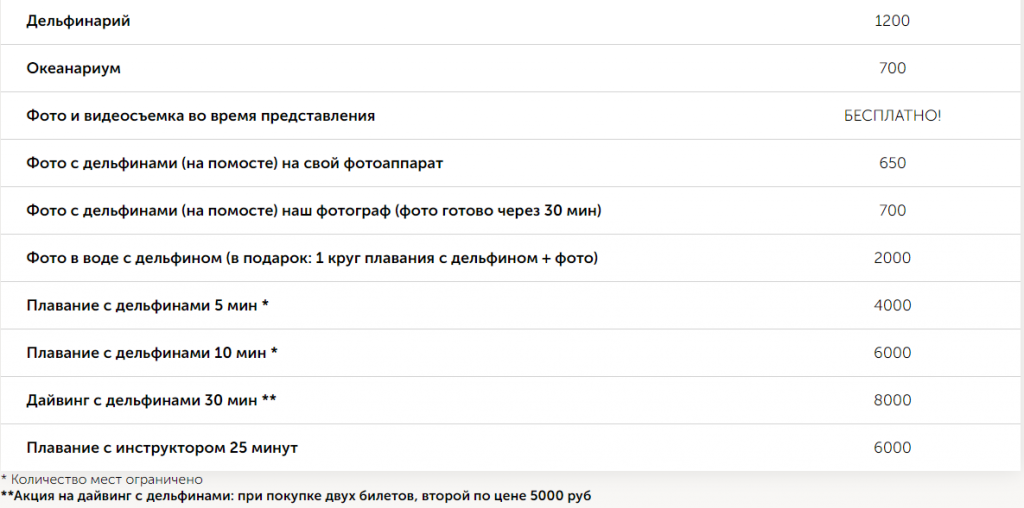Click Фото с дельфинами наш фотограф row
This screenshot has height=508, width=1024.
tap(313, 210)
